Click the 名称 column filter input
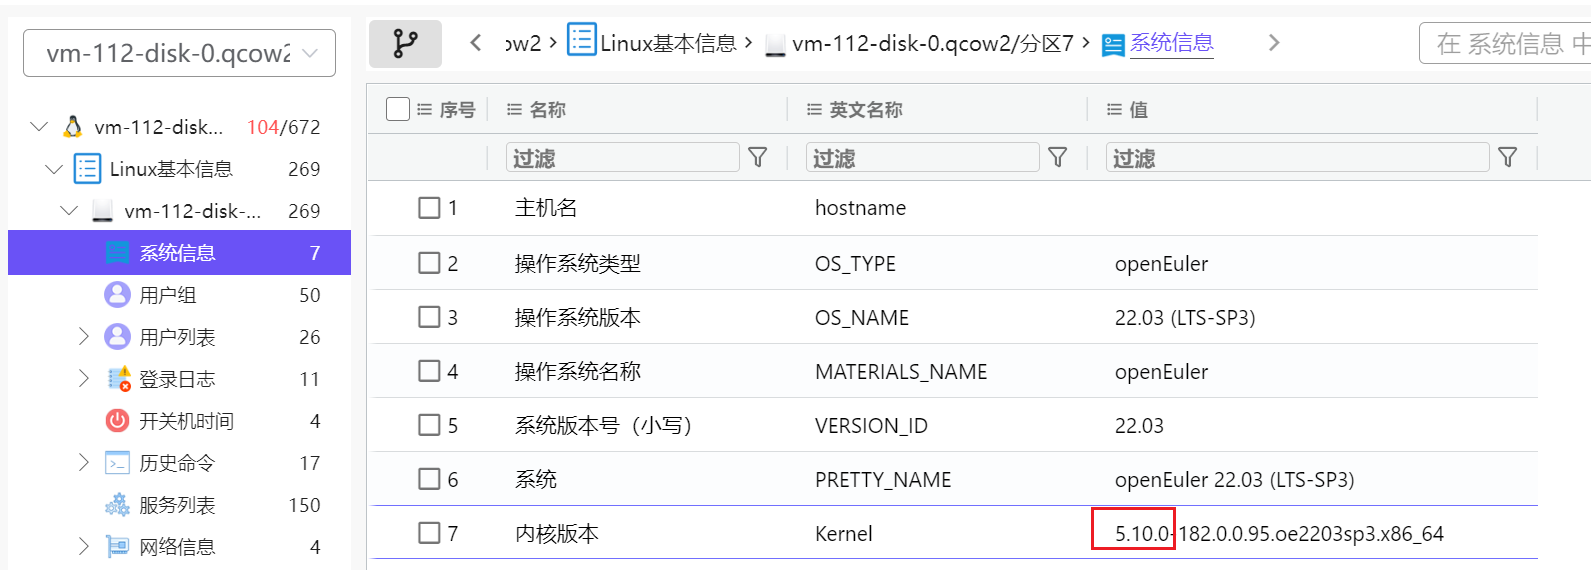The width and height of the screenshot is (1591, 570). pyautogui.click(x=623, y=158)
